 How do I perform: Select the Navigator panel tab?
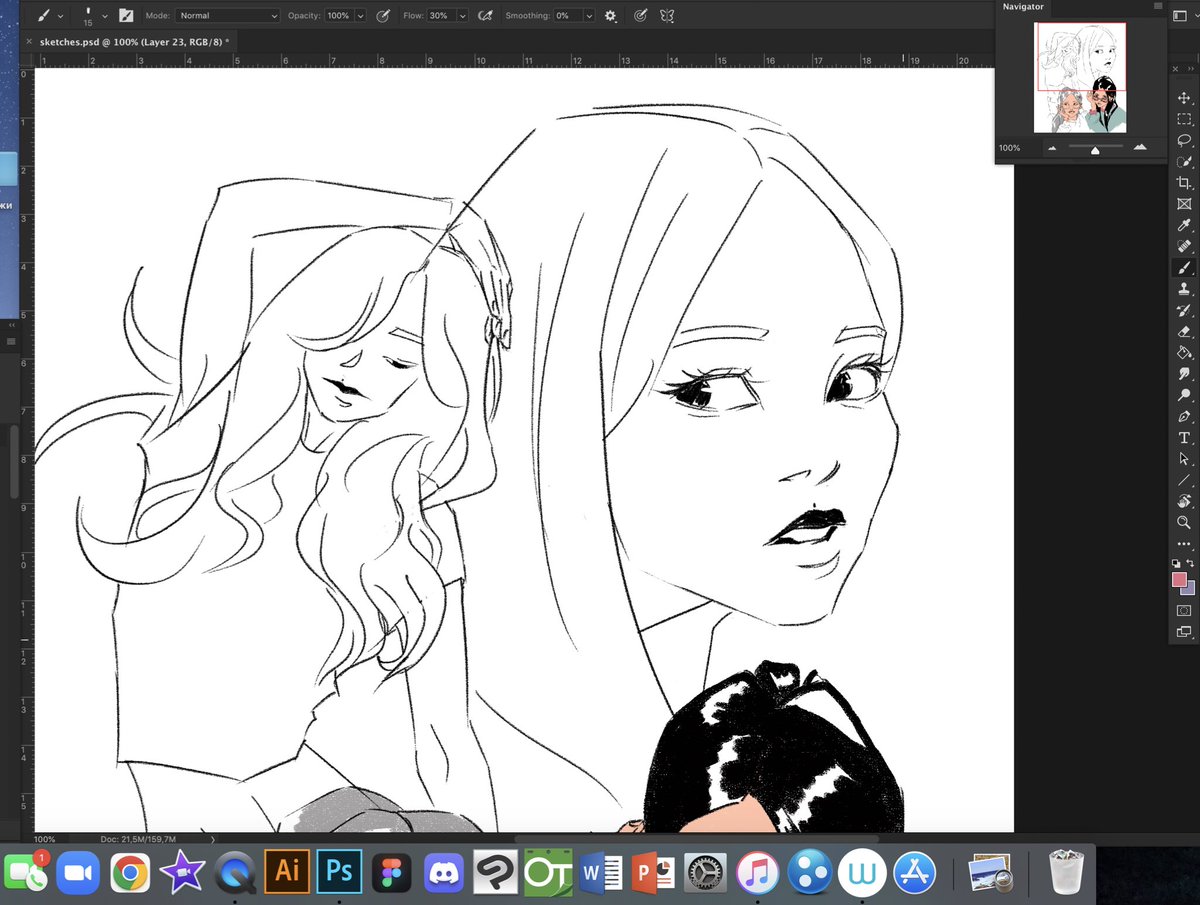coord(1023,7)
